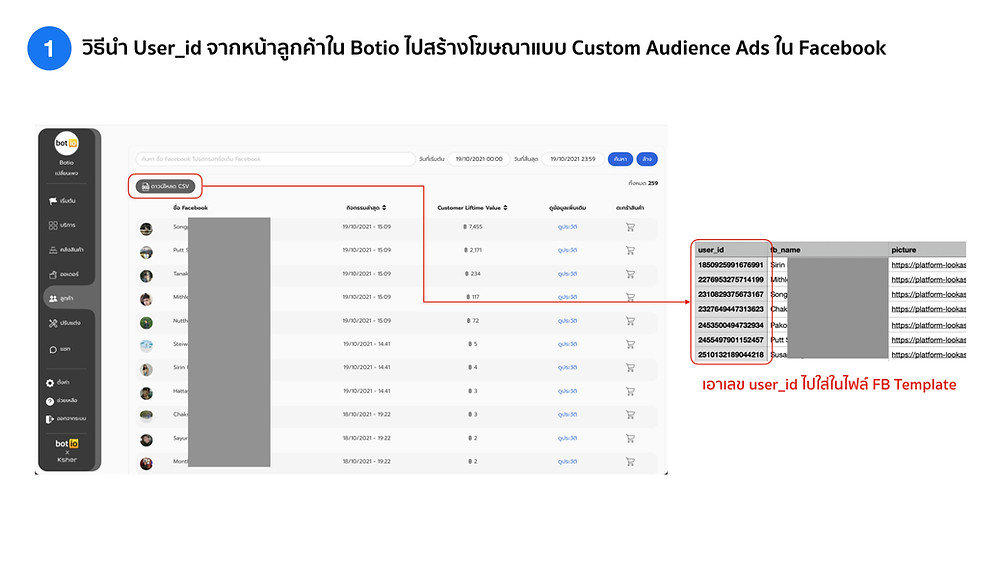The image size is (1000, 563).
Task: Select cell 2453500494732934 in spreadsheet
Action: [x=732, y=325]
